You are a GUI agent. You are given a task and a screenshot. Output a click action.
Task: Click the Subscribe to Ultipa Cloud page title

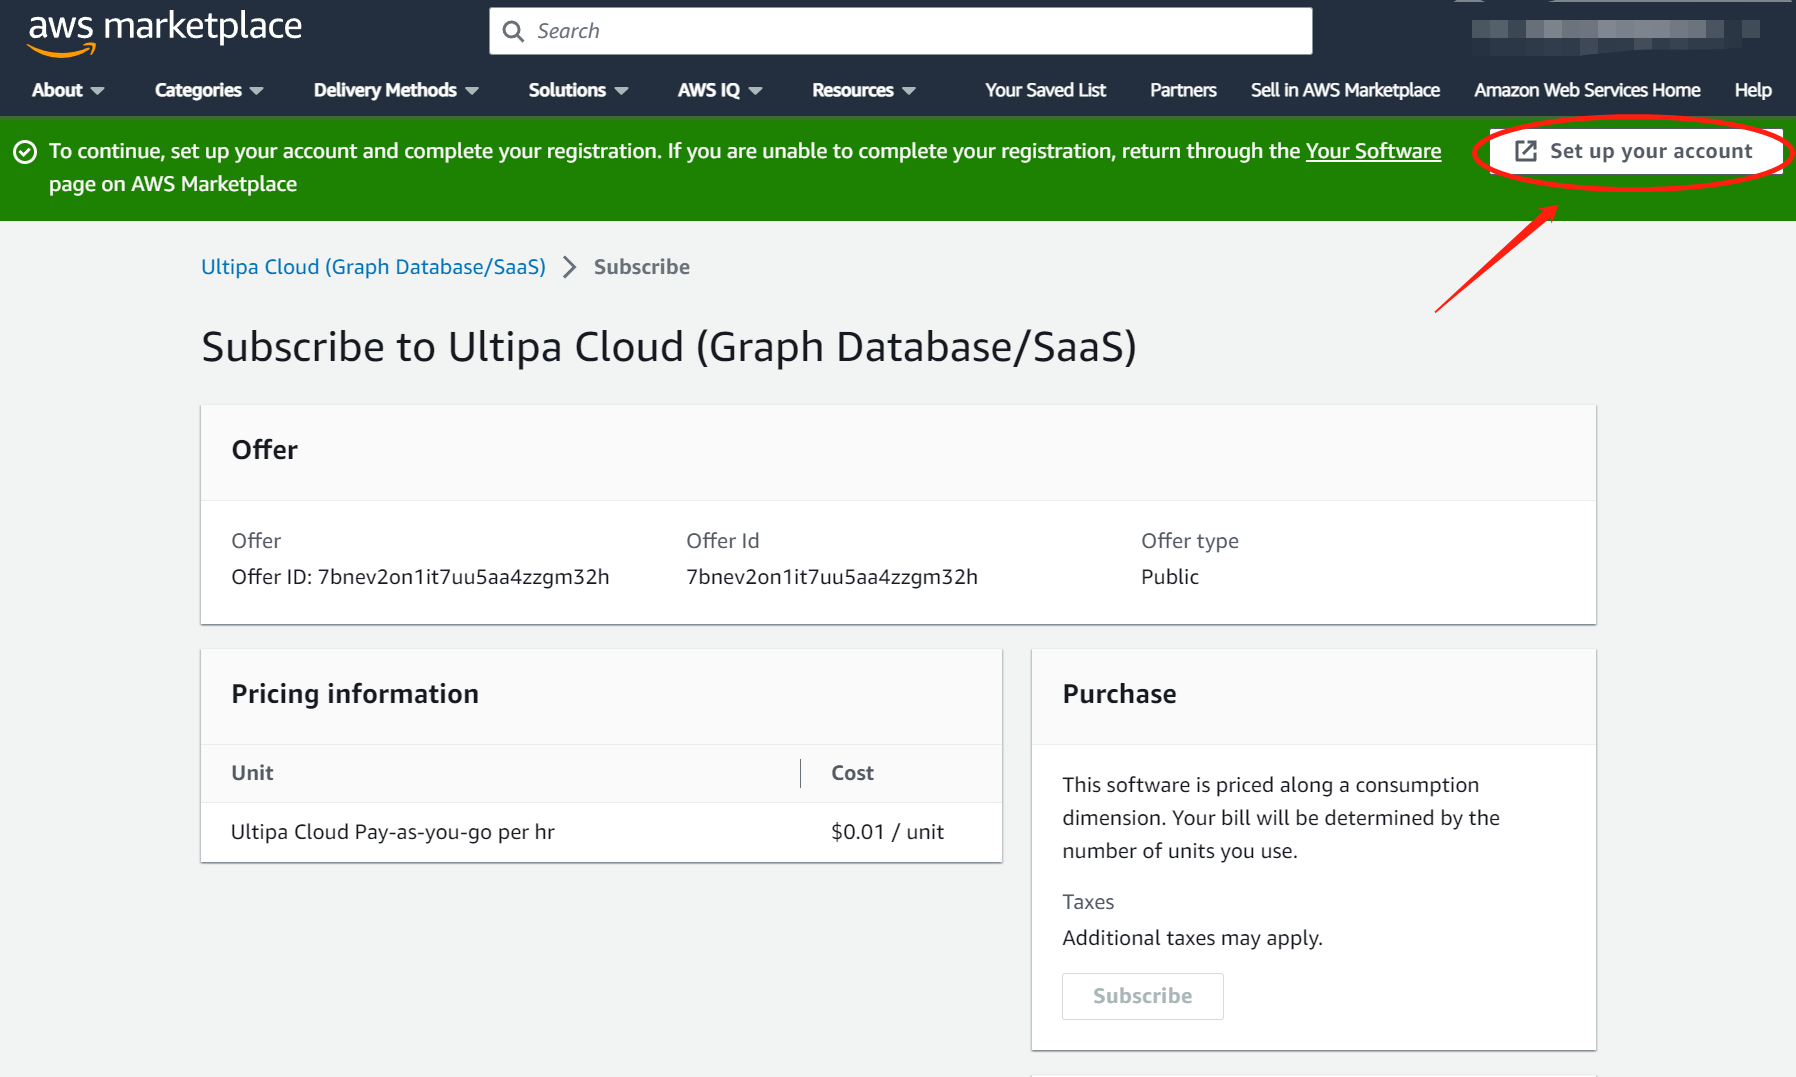[x=669, y=347]
